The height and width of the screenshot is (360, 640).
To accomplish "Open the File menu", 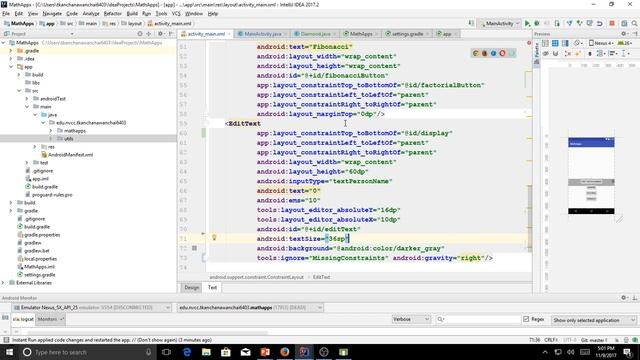I will click(6, 13).
